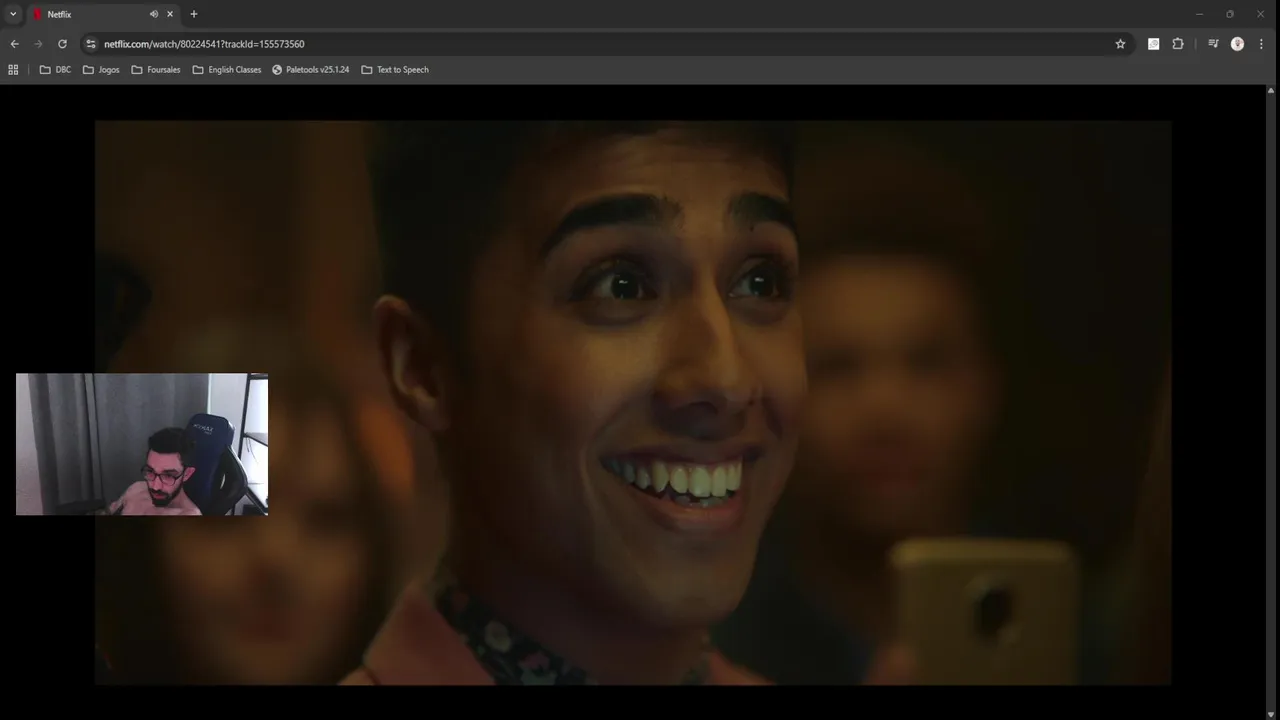Open the Chrome profile avatar
This screenshot has height=720, width=1280.
click(x=1237, y=44)
